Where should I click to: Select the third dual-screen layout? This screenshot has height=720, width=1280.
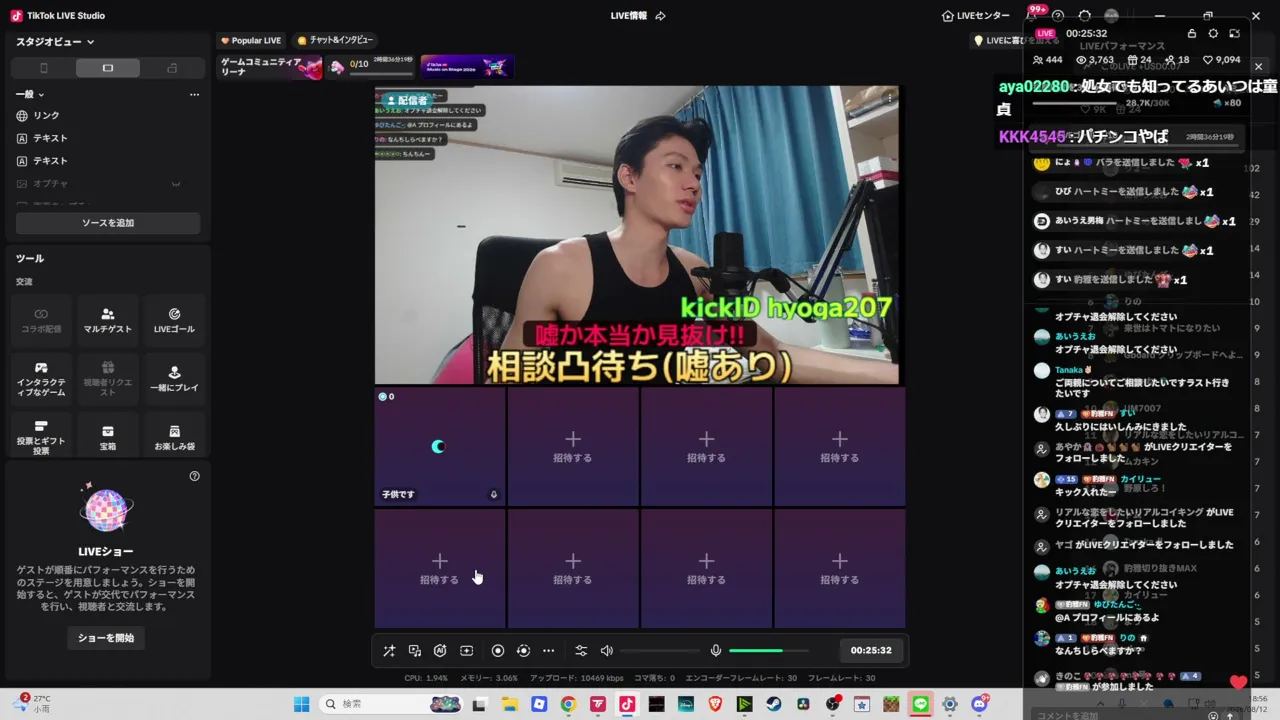(x=172, y=68)
